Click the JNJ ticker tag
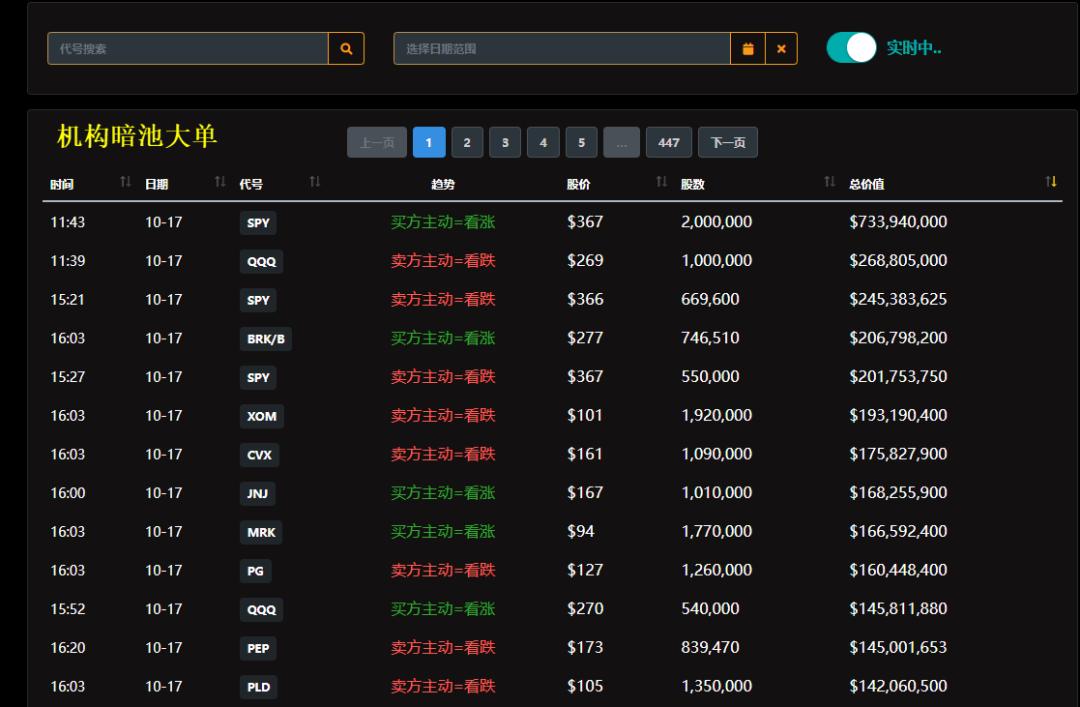 pos(258,493)
